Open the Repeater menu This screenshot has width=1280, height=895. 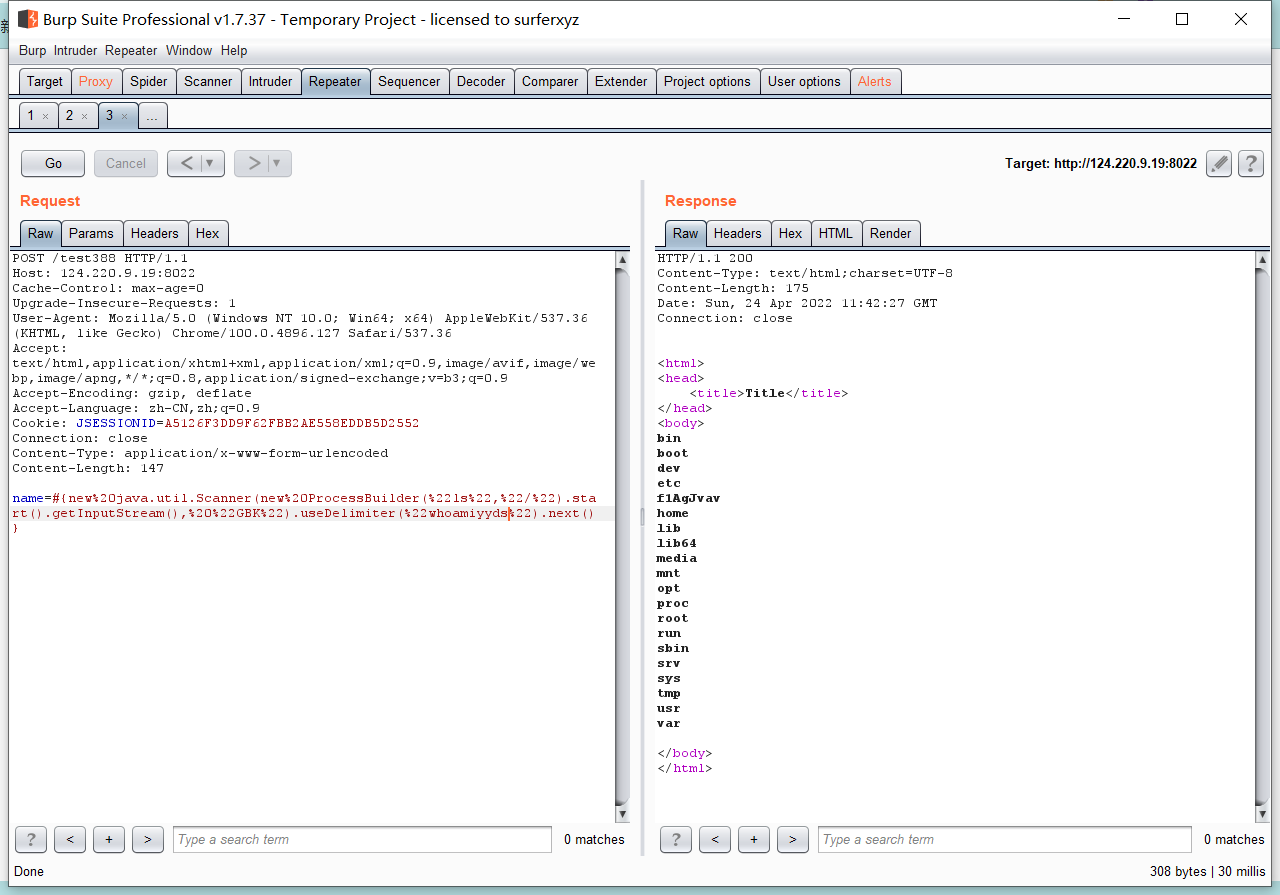[x=131, y=50]
